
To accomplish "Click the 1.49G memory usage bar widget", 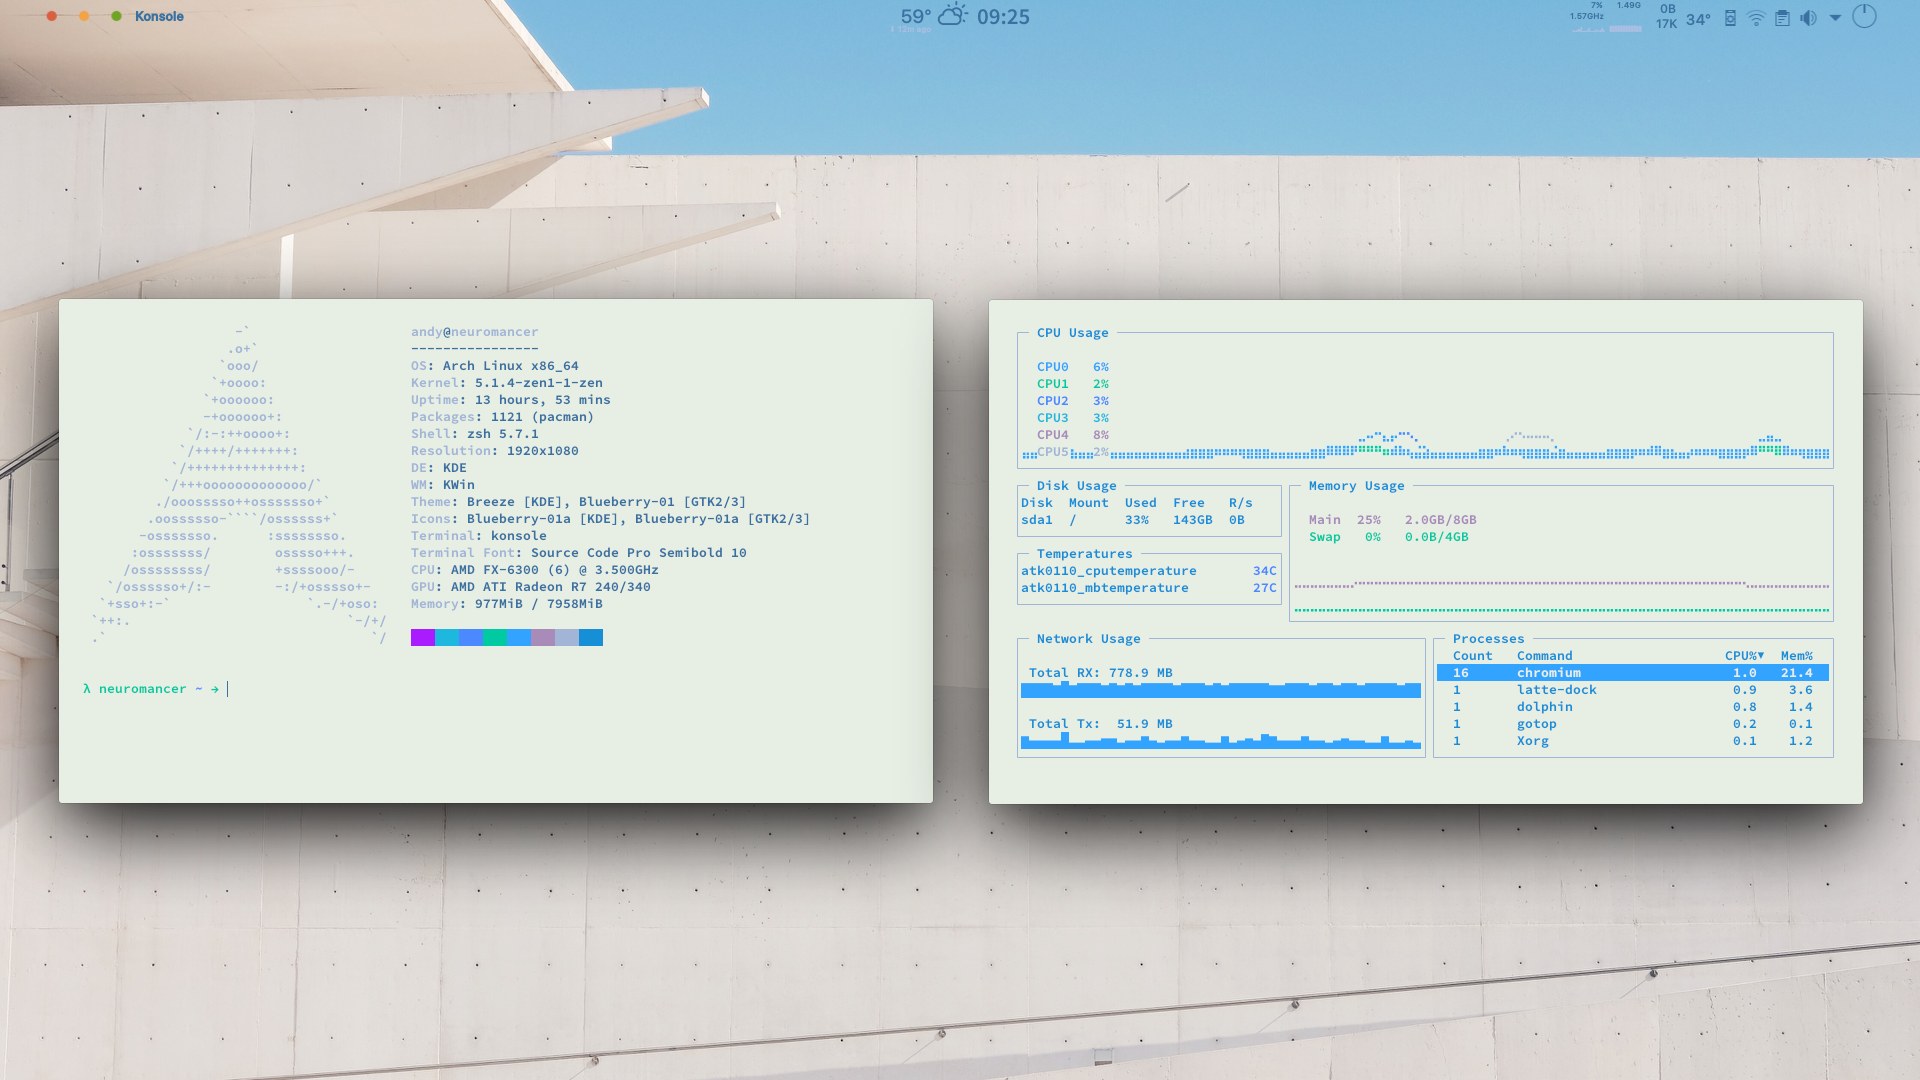I will click(x=1626, y=16).
